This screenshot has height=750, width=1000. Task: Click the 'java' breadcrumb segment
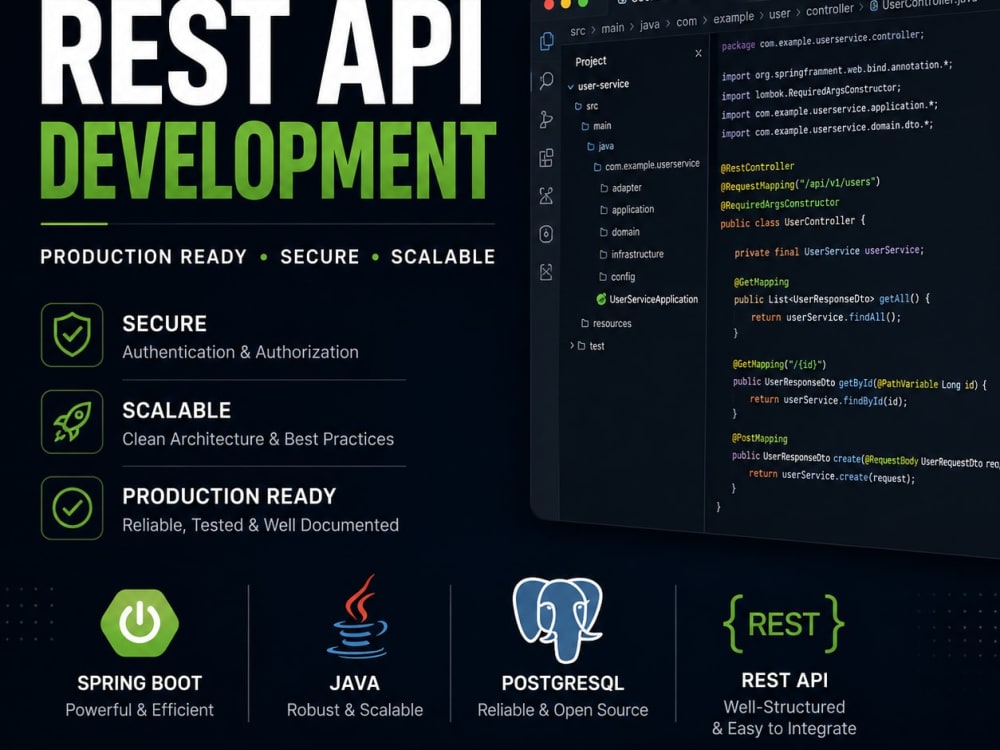[x=649, y=25]
